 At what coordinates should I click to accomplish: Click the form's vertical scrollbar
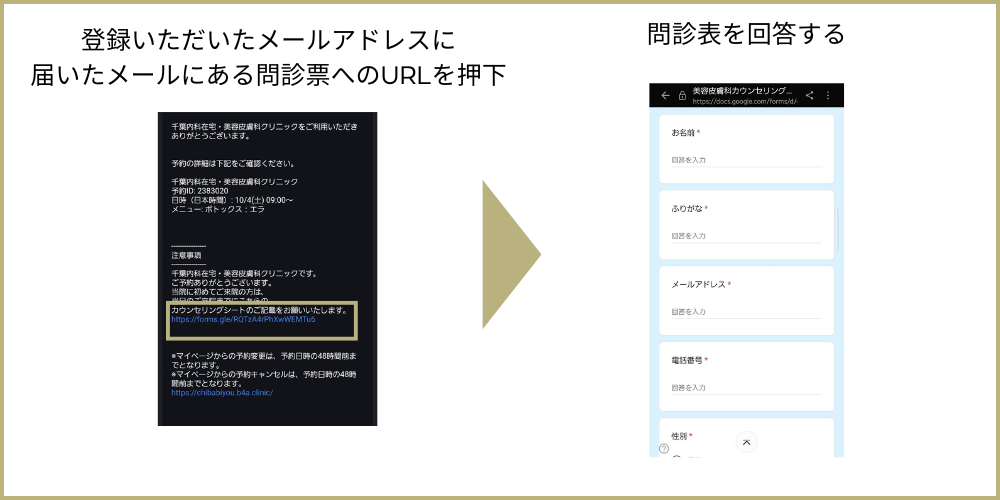coord(837,230)
